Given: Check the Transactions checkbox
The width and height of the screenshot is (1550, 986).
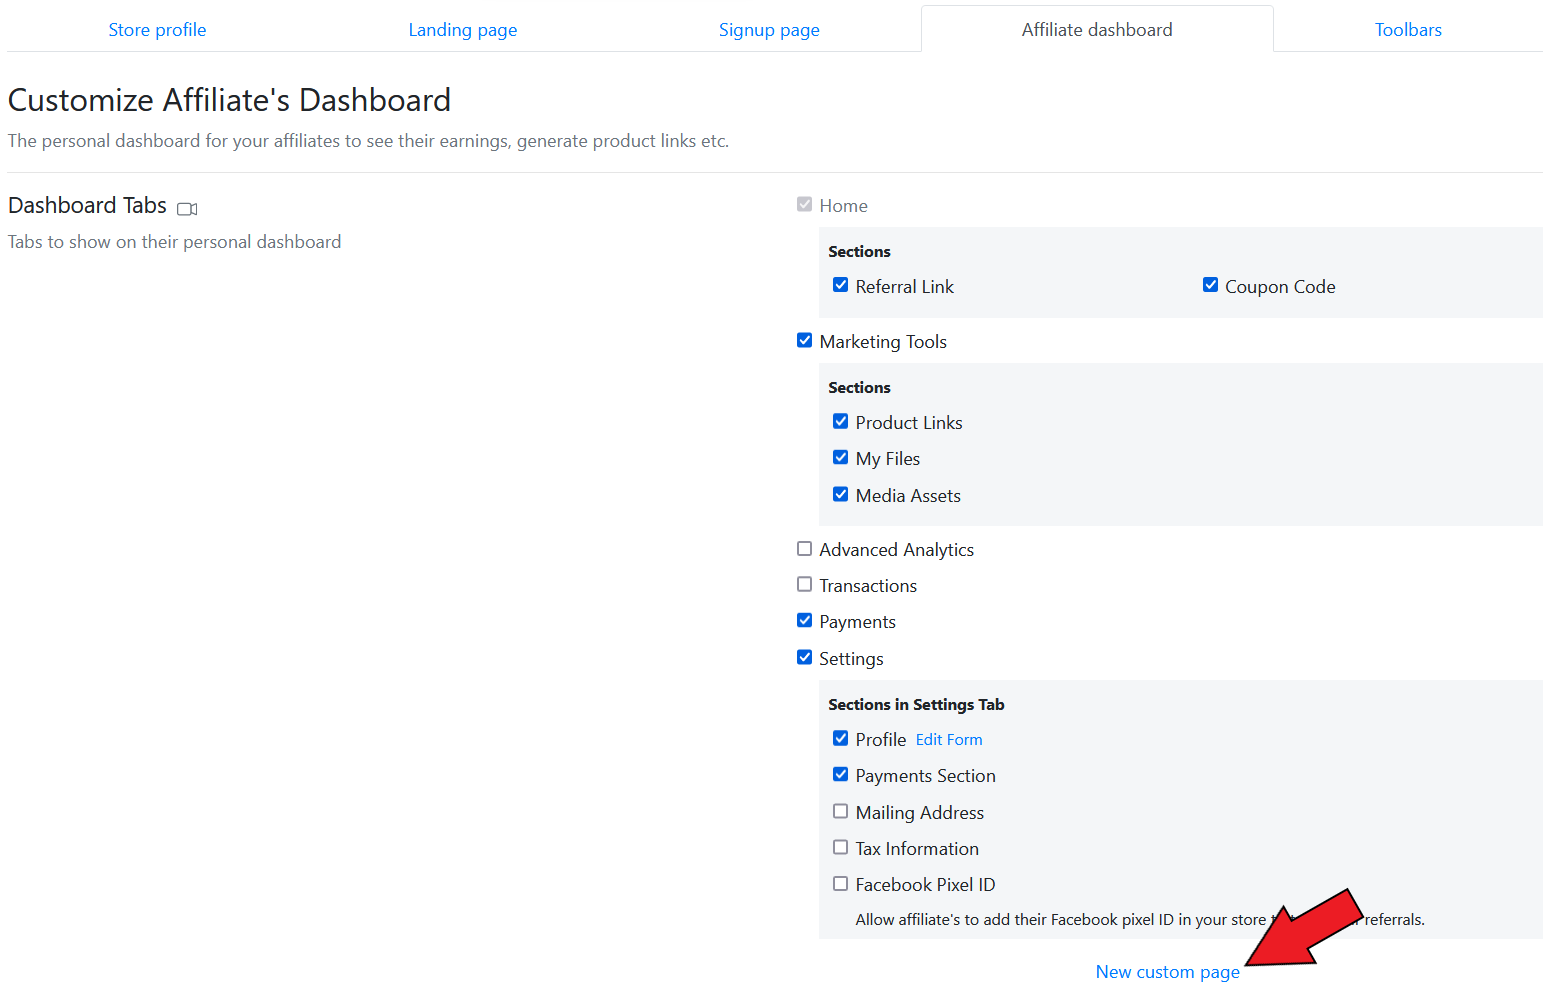Looking at the screenshot, I should click(x=804, y=584).
